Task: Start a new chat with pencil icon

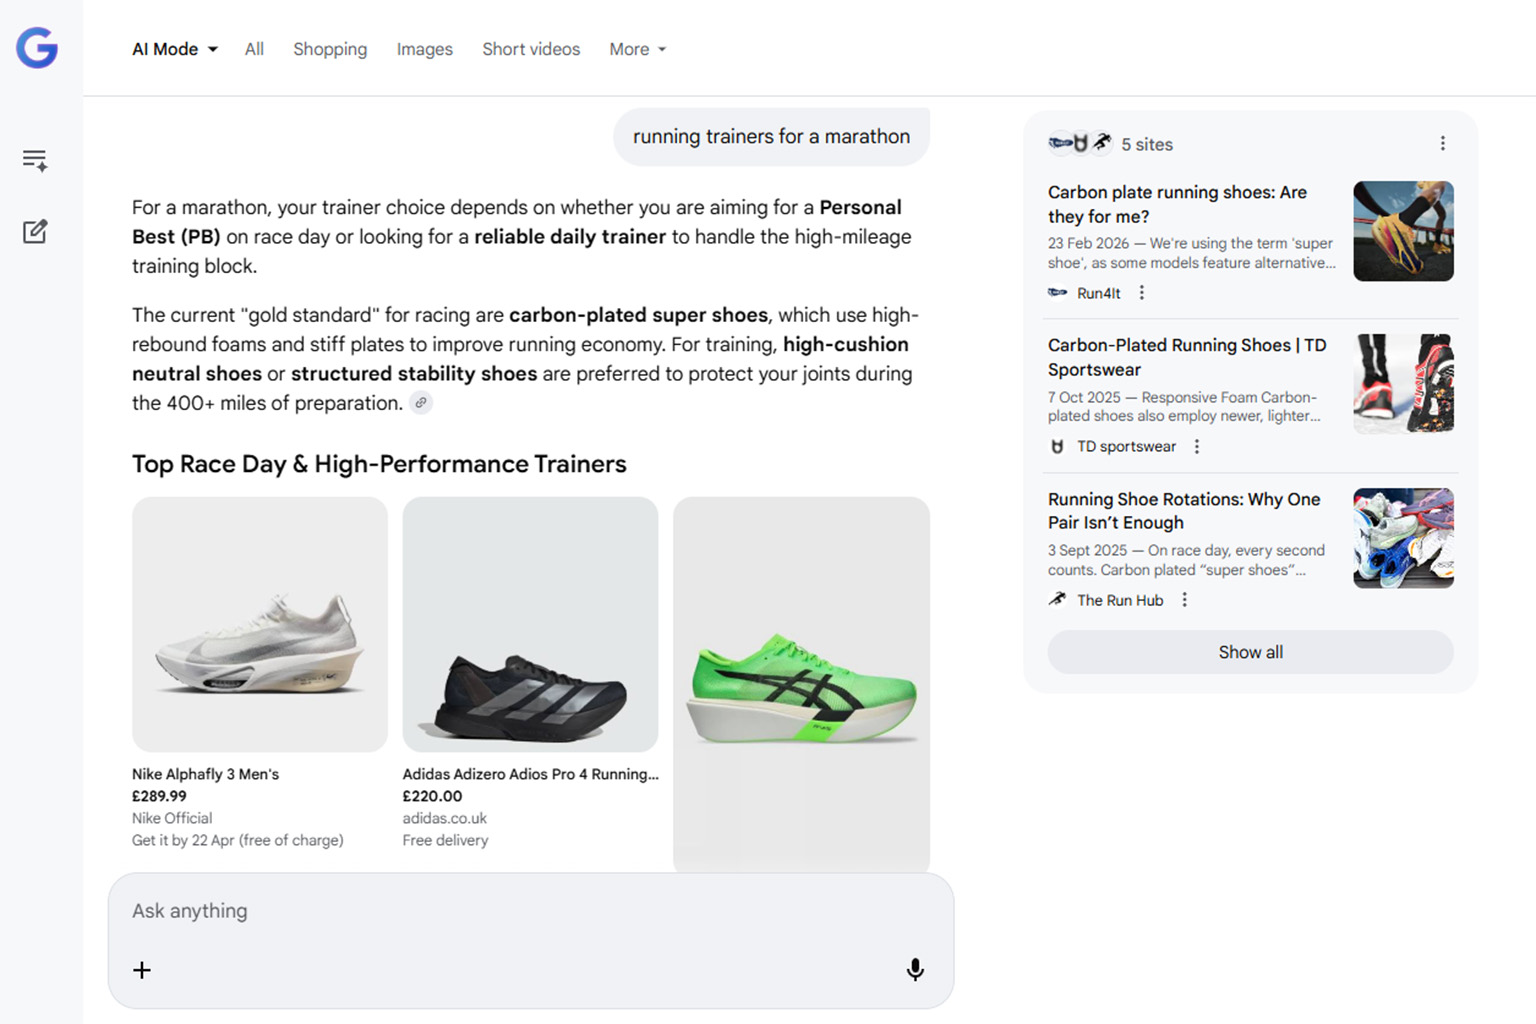Action: click(35, 232)
